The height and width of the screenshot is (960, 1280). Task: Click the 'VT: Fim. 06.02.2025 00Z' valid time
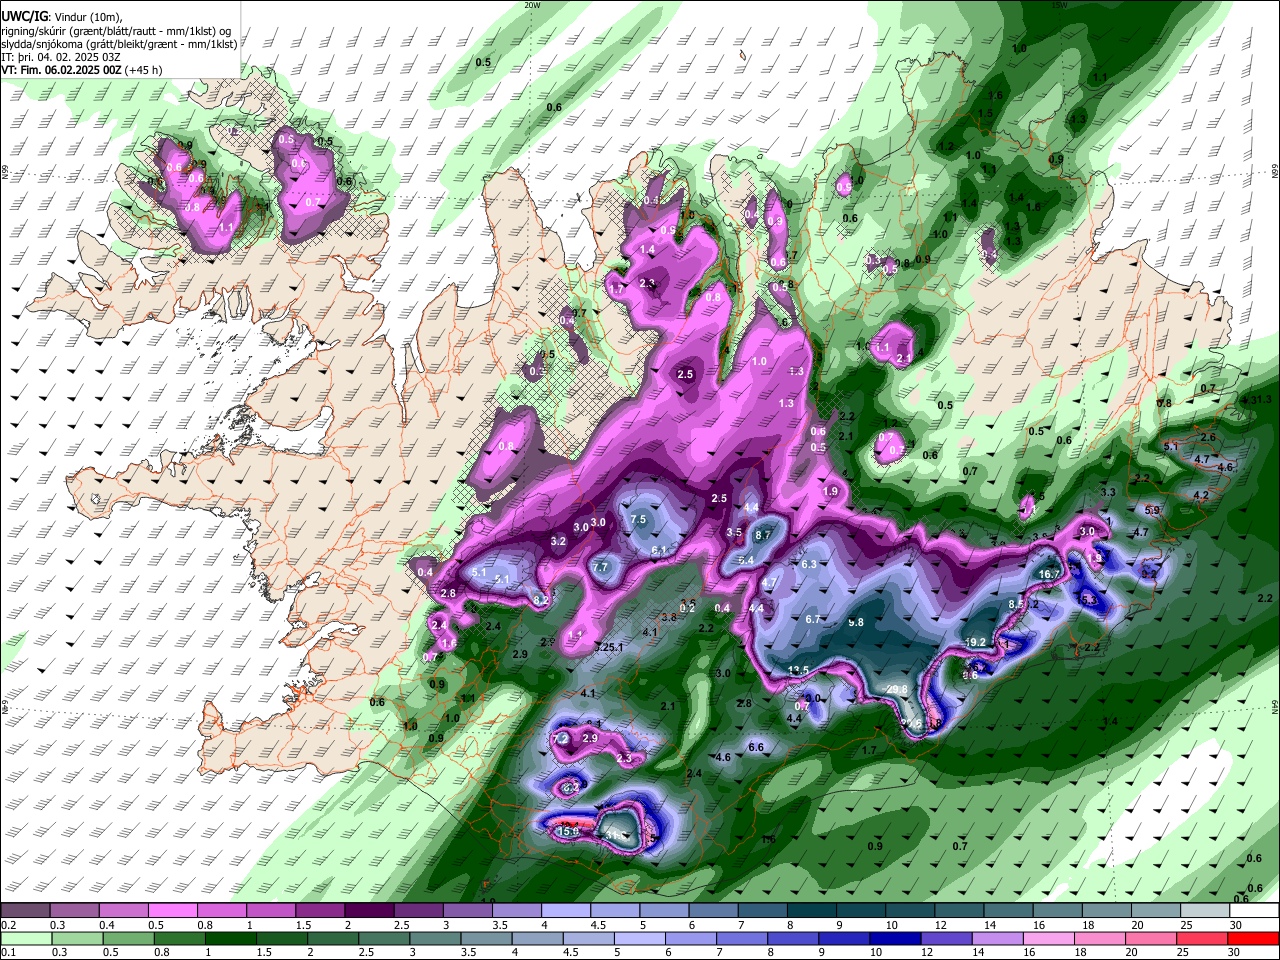[62, 70]
